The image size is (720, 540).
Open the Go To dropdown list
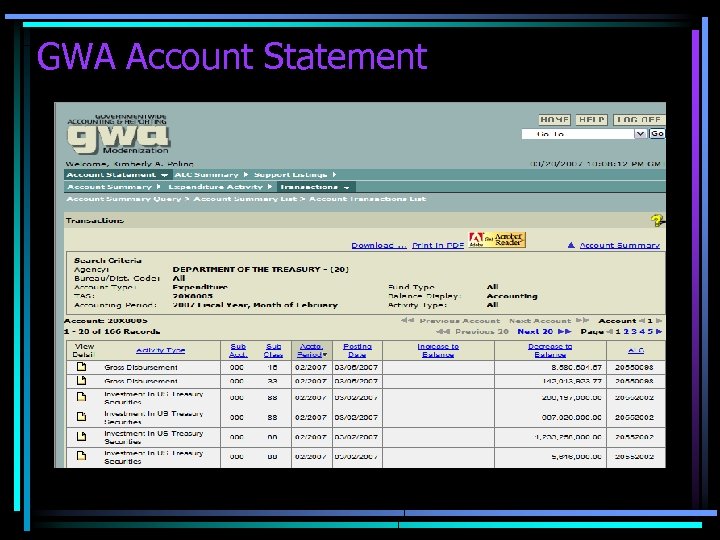pos(640,134)
